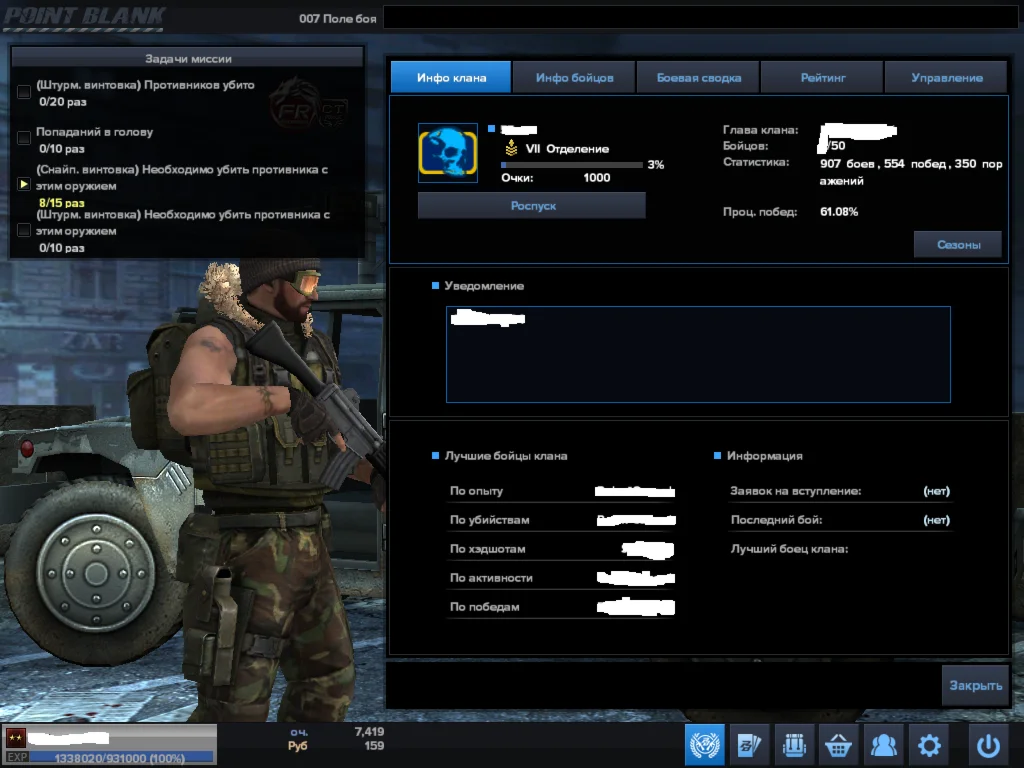
Task: Toggle checkbox for Попаданий в голову mission
Action: coord(24,138)
